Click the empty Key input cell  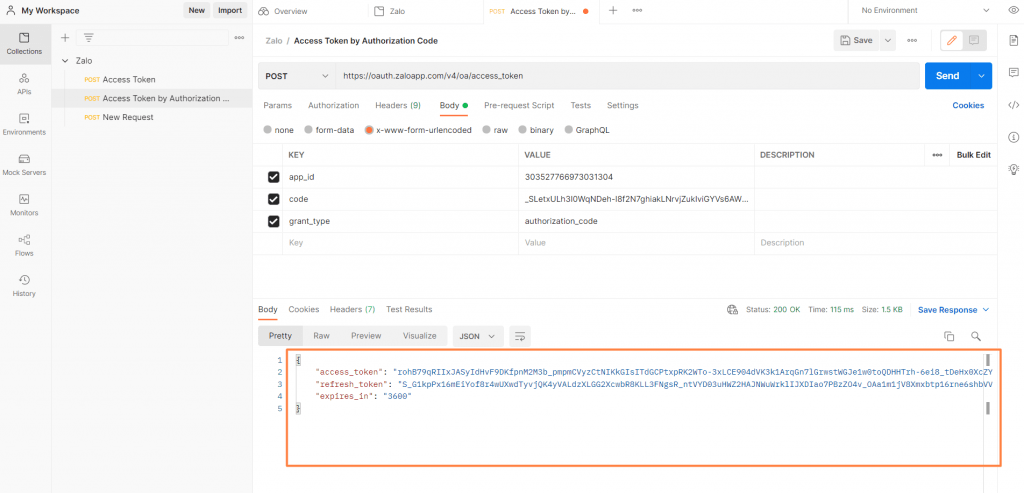pos(401,243)
